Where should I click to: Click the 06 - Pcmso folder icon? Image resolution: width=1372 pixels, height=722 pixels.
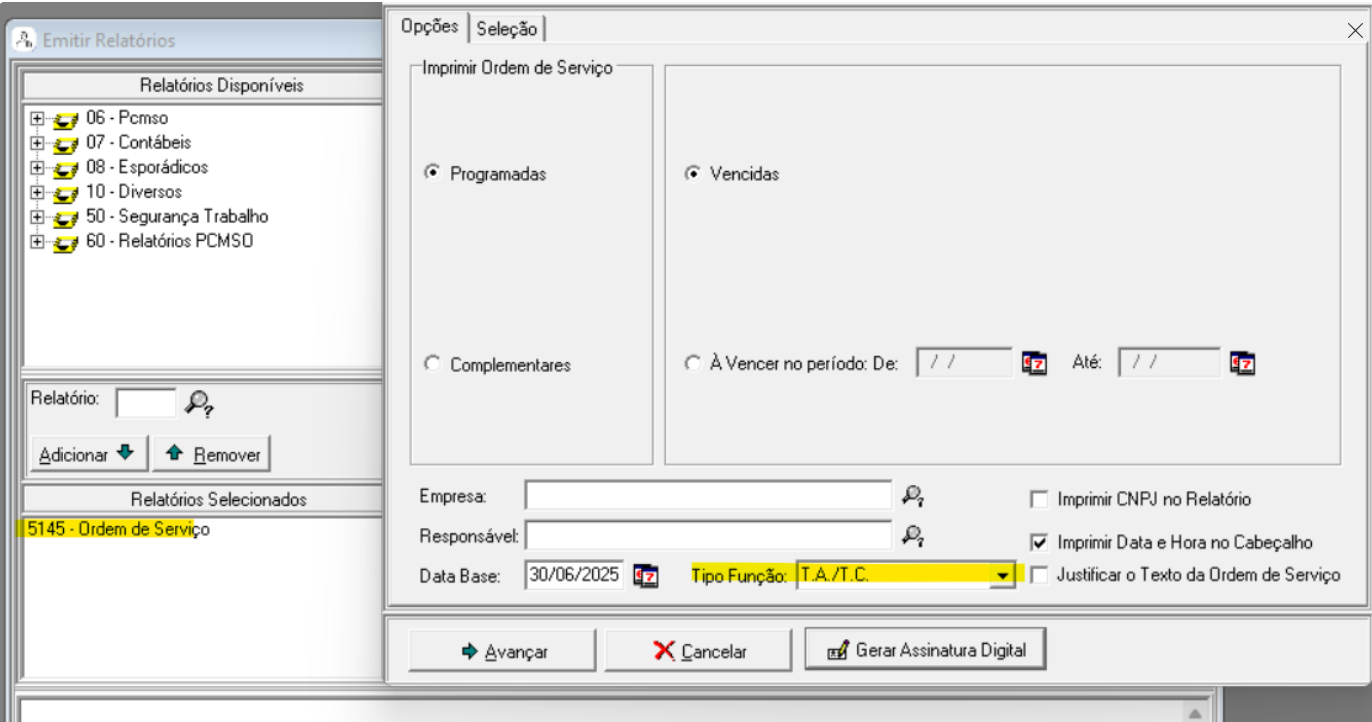click(66, 119)
